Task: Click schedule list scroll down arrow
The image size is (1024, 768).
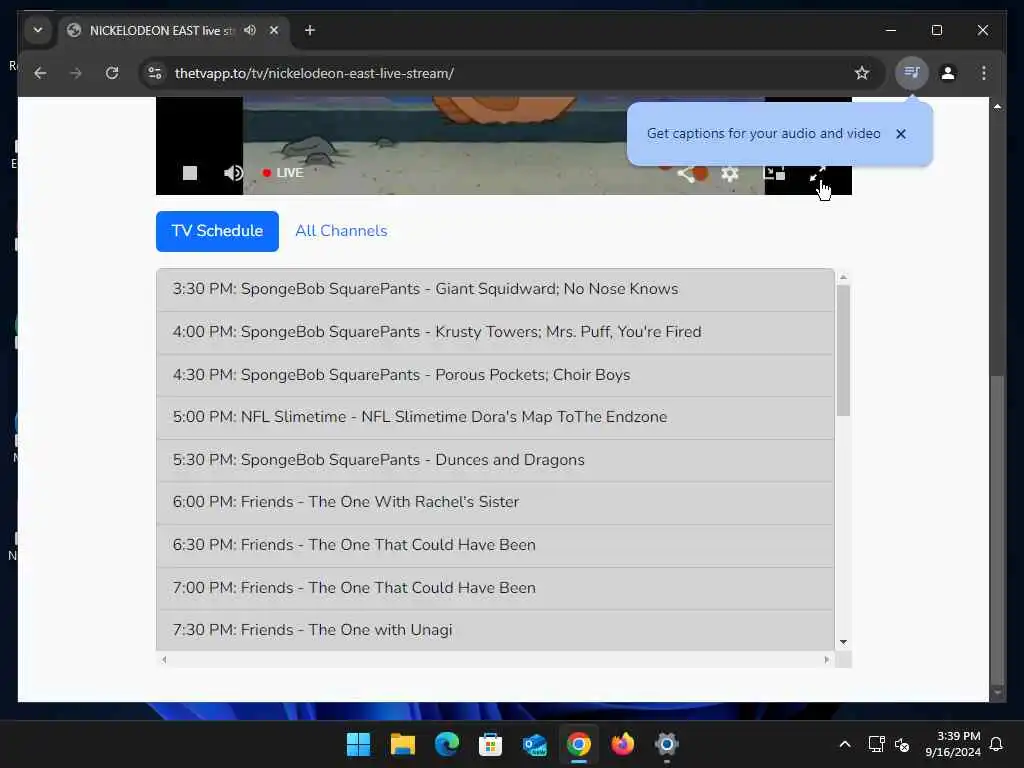Action: (843, 643)
